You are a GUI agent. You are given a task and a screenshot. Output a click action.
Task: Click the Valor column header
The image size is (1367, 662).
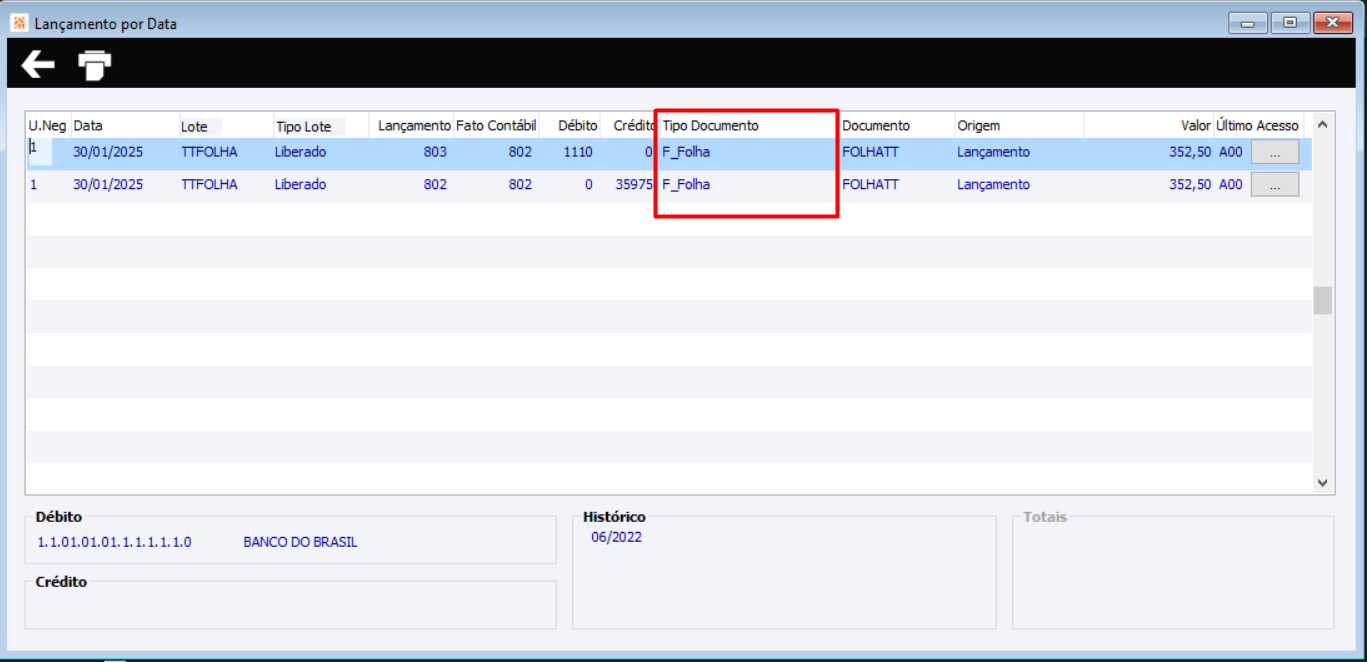coord(1196,126)
